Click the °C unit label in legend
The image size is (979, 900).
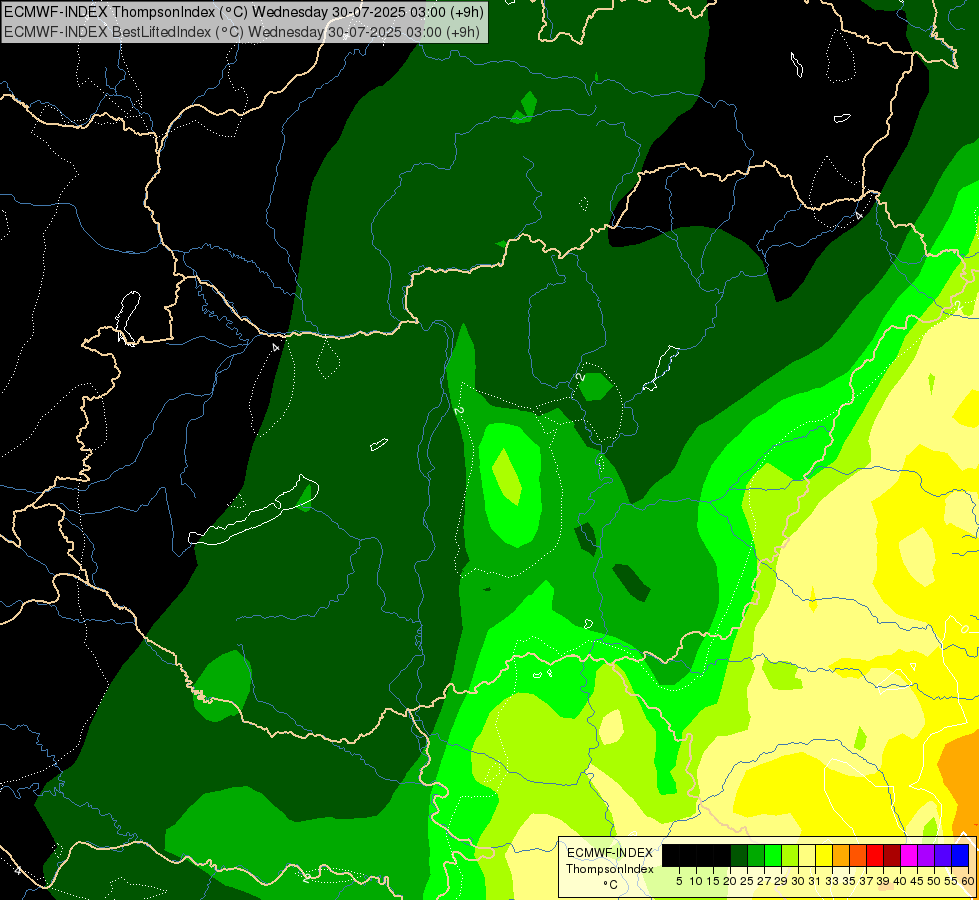[611, 885]
